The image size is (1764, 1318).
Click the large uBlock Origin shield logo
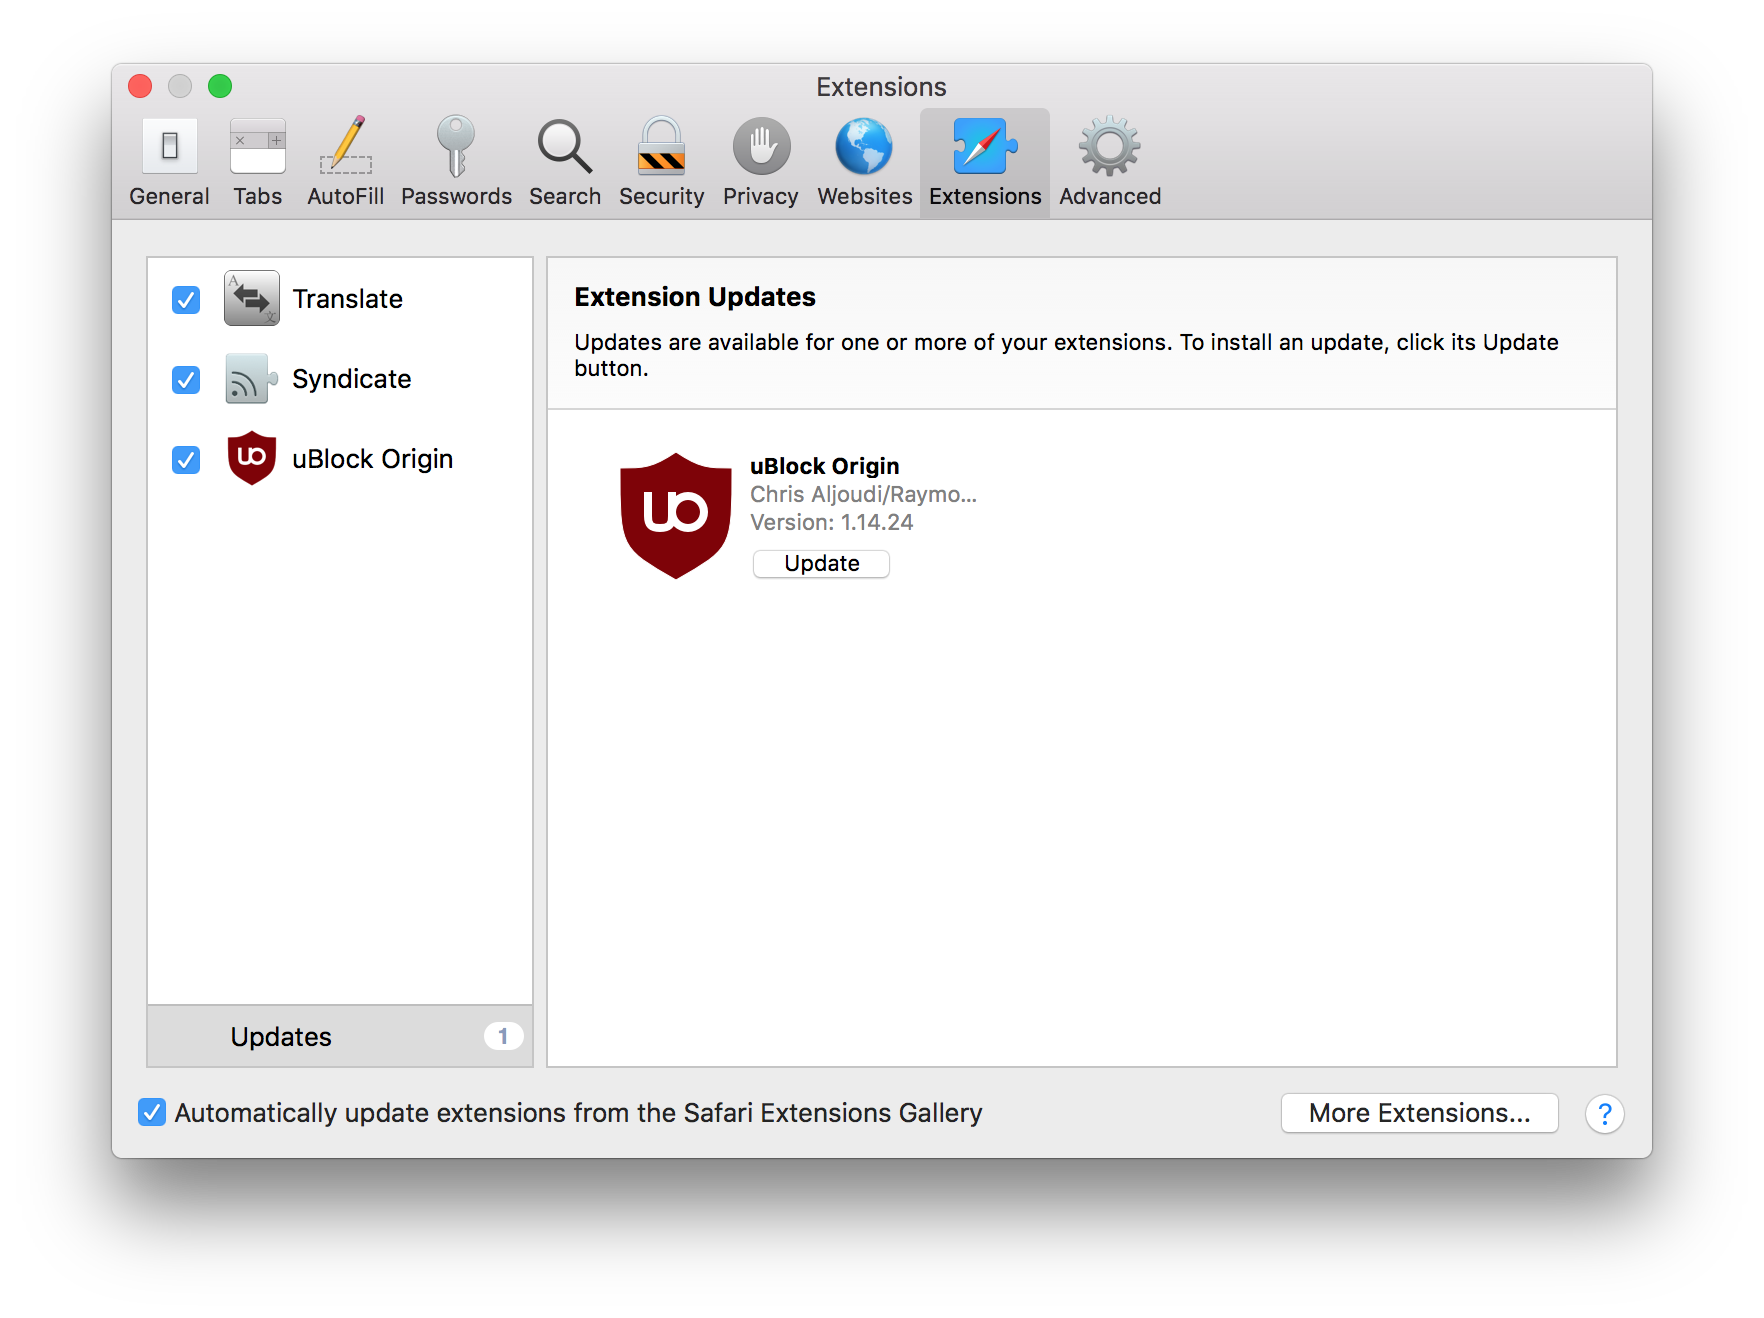coord(676,516)
